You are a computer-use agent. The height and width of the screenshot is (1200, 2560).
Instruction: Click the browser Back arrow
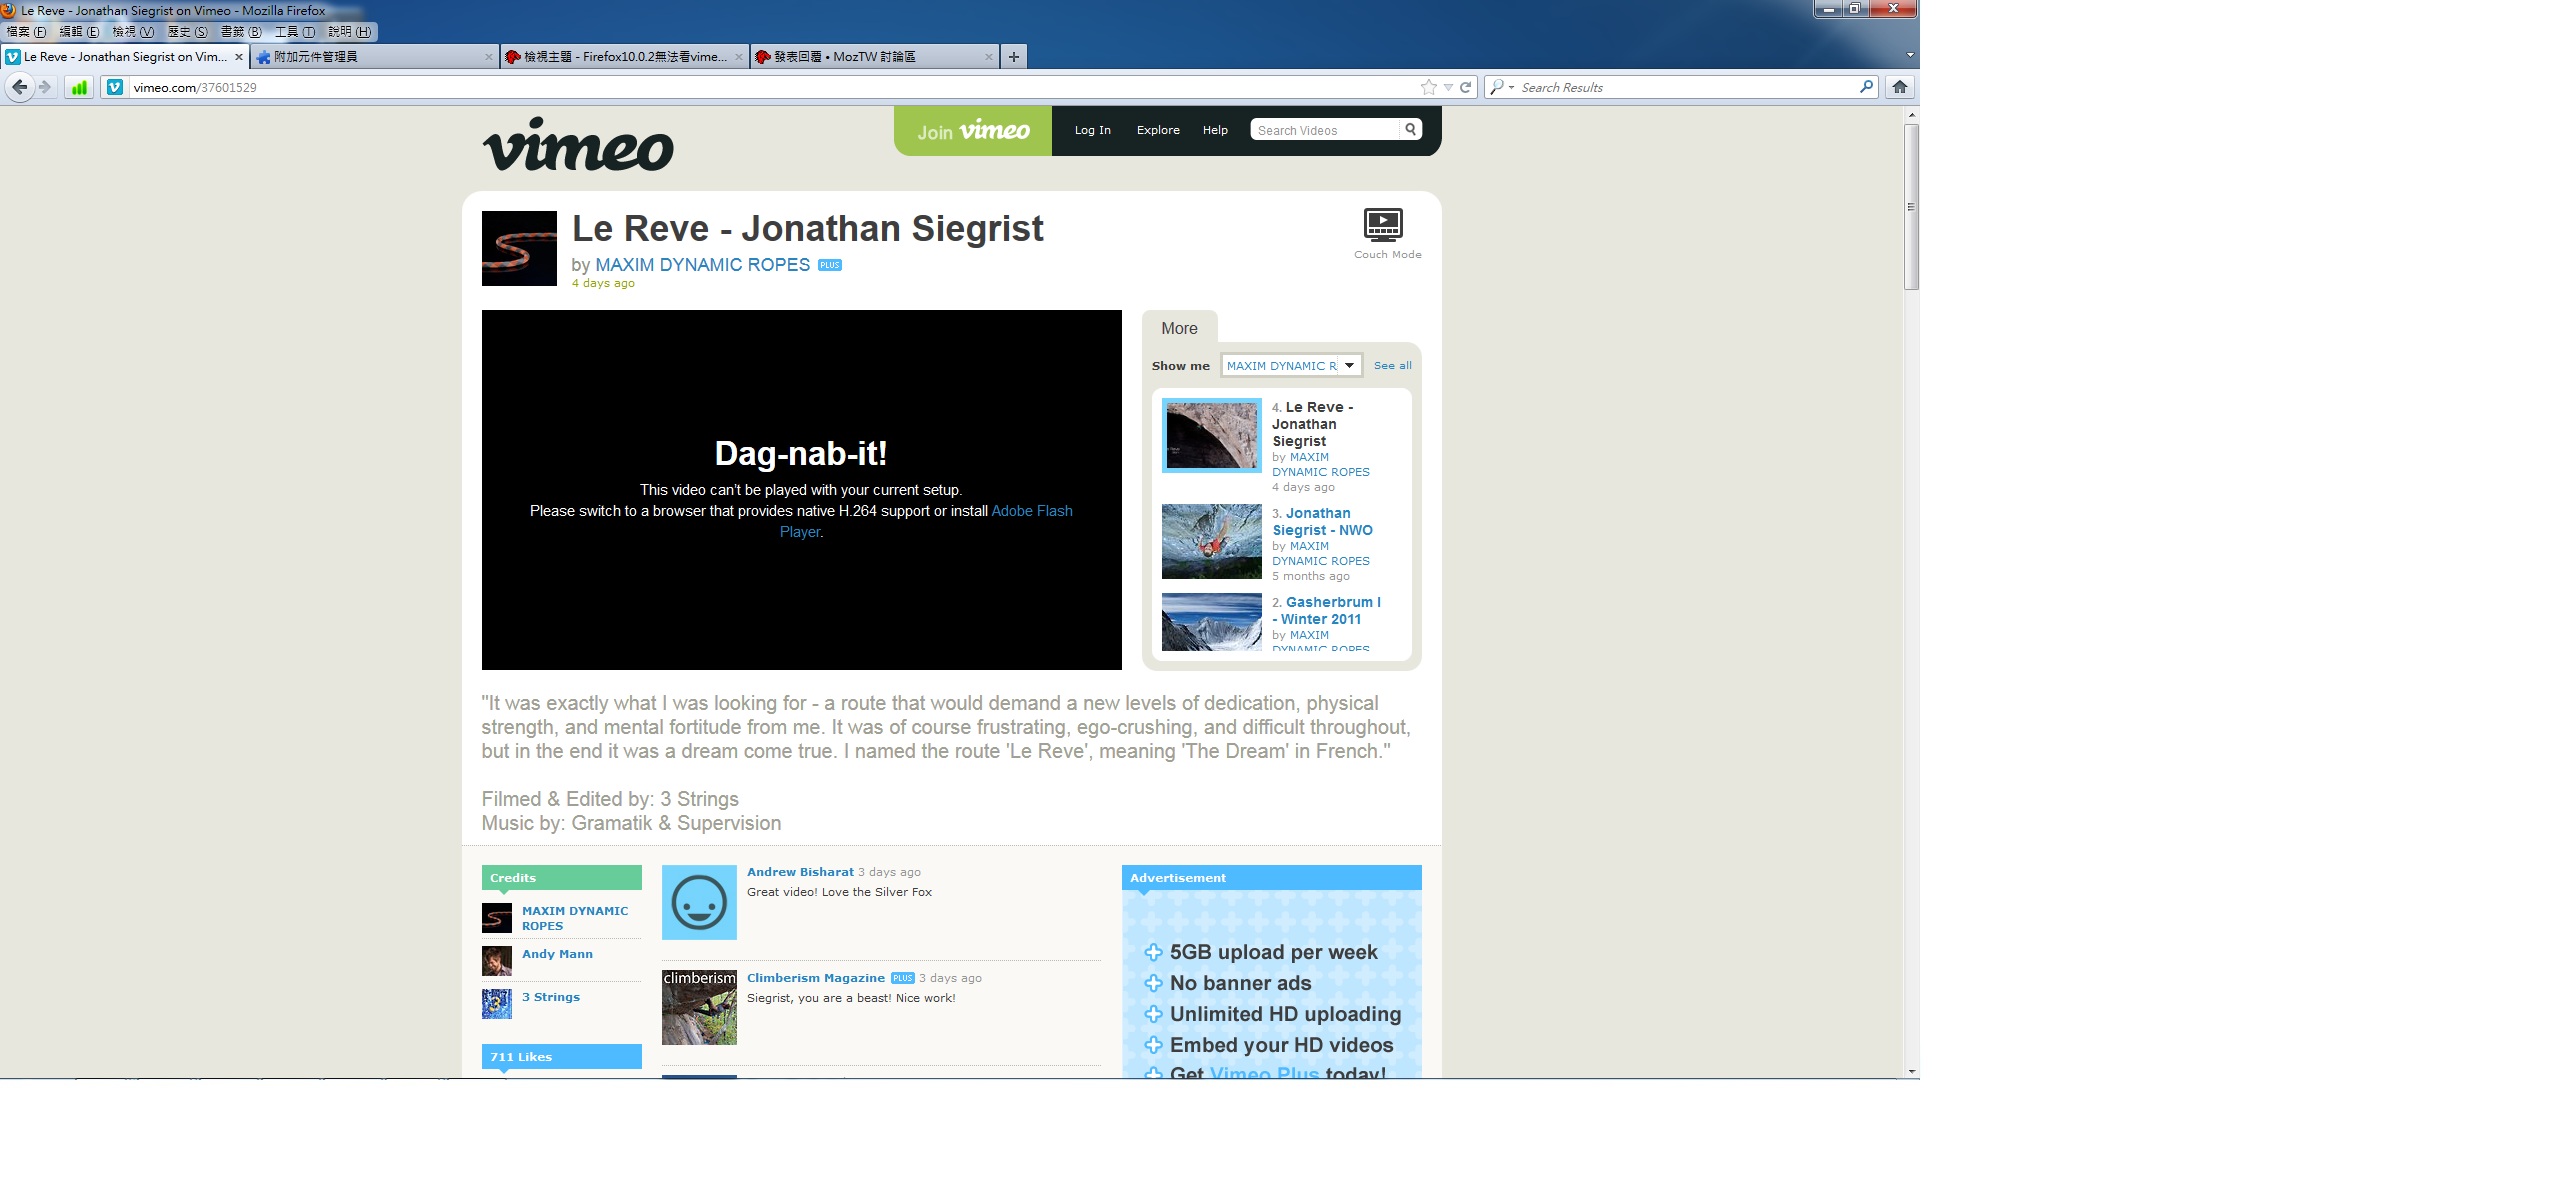point(19,87)
